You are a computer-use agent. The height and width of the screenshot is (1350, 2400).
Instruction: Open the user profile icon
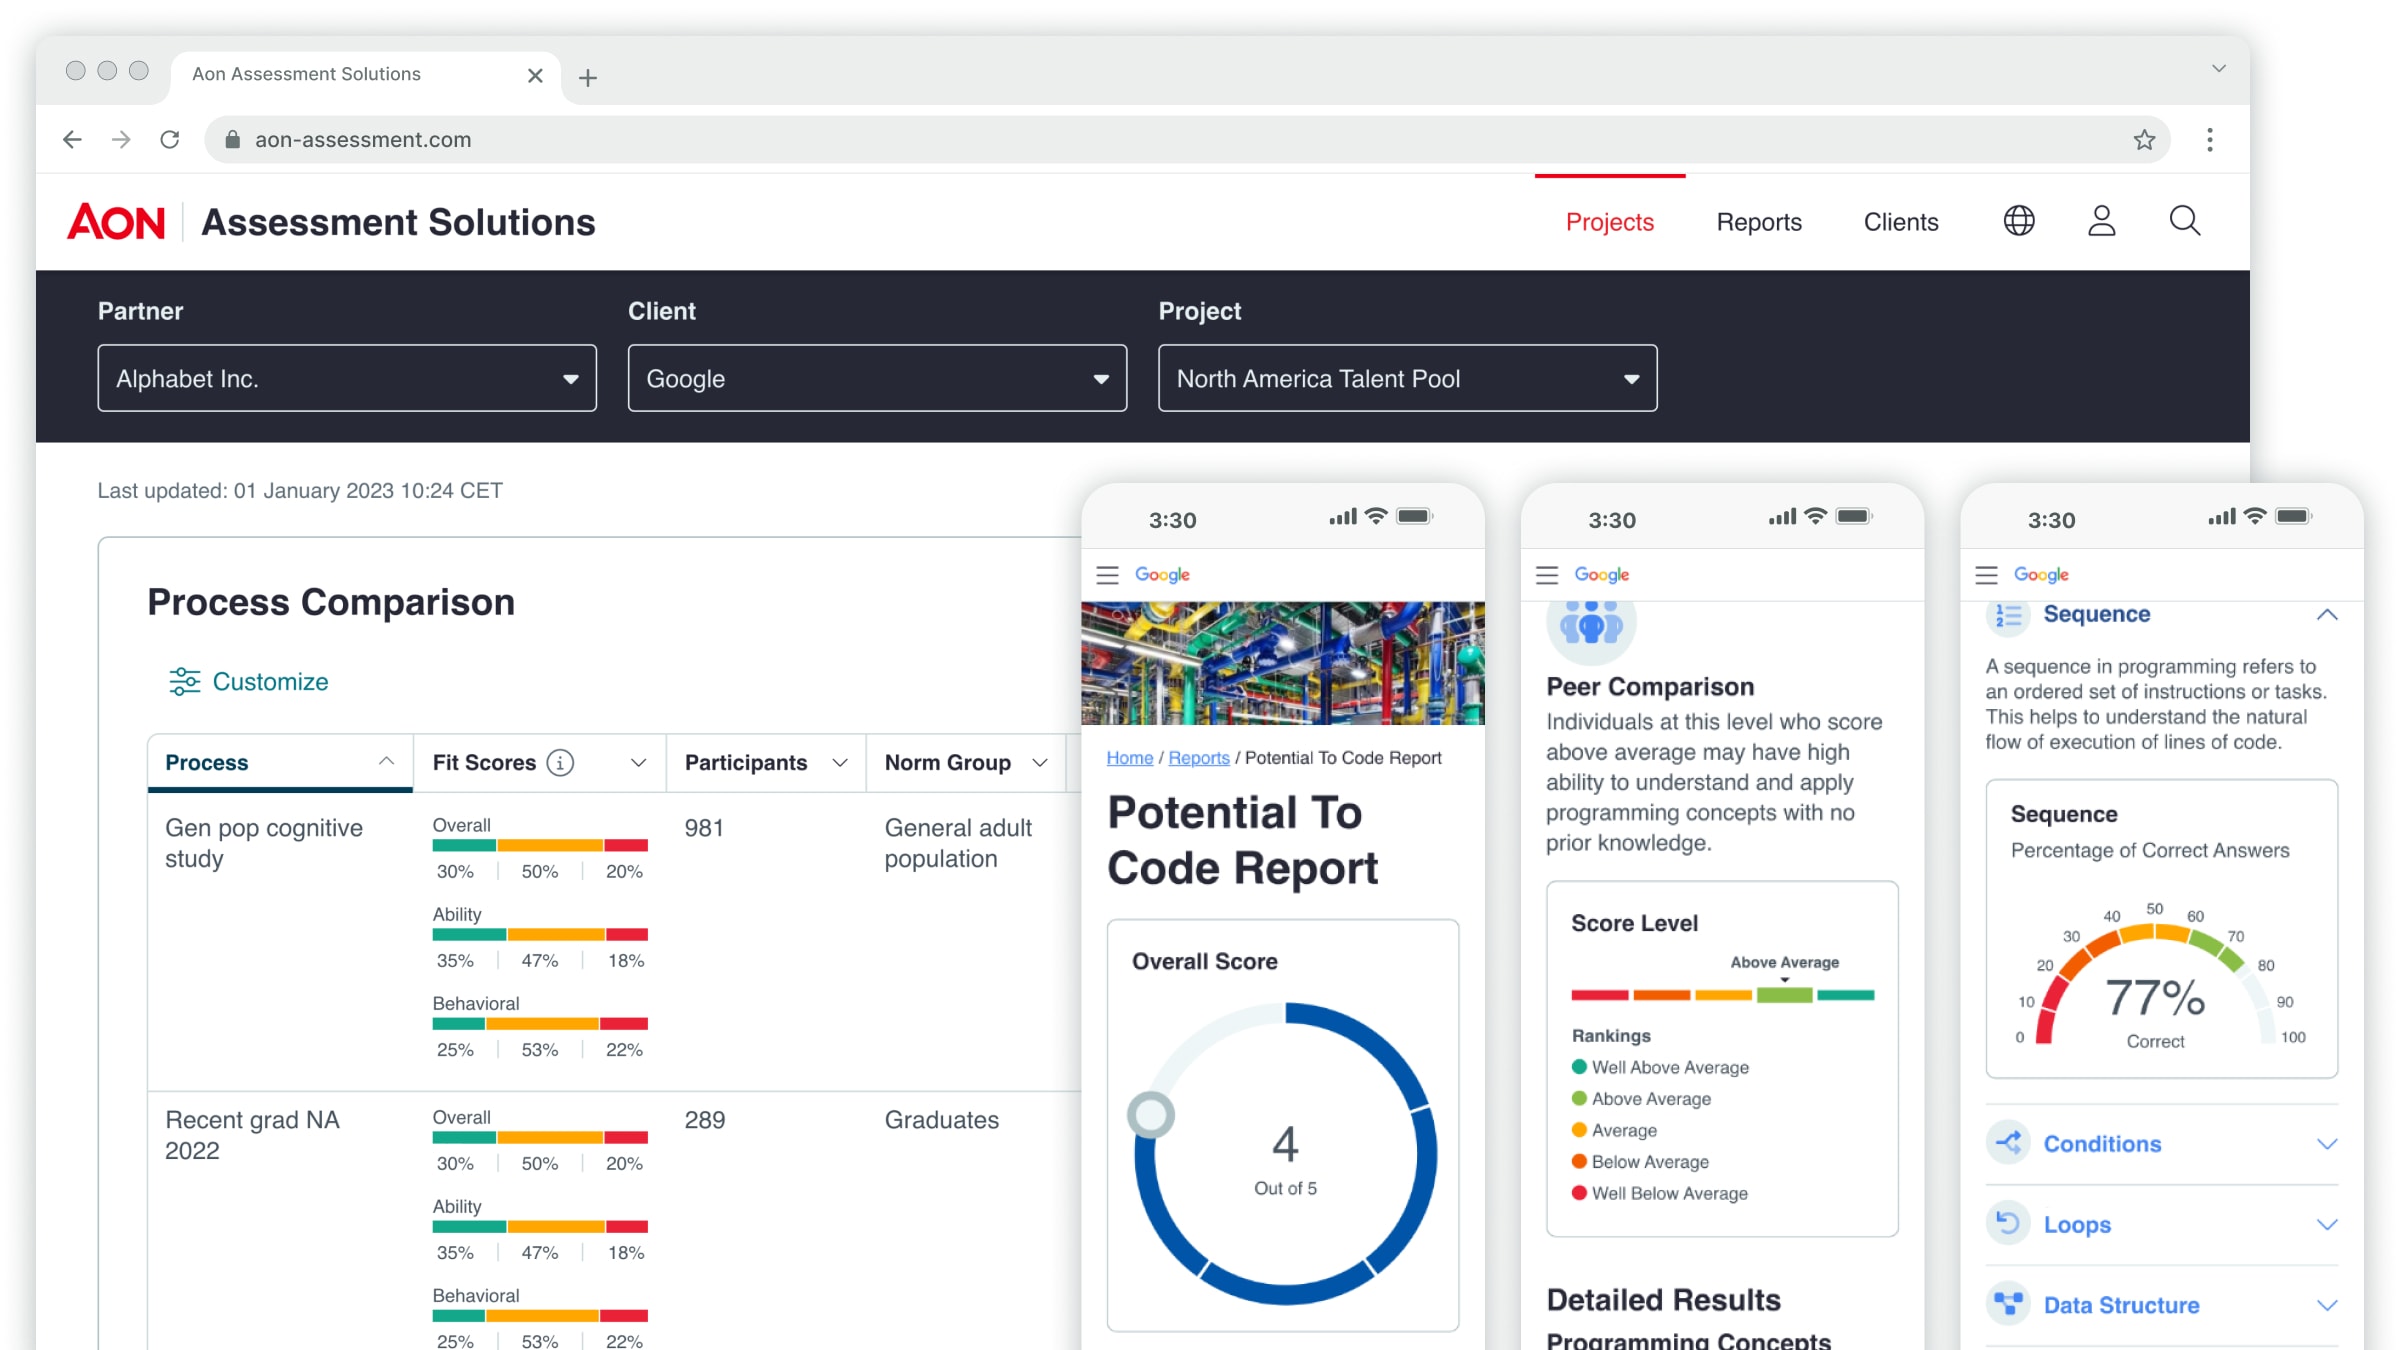tap(2102, 221)
